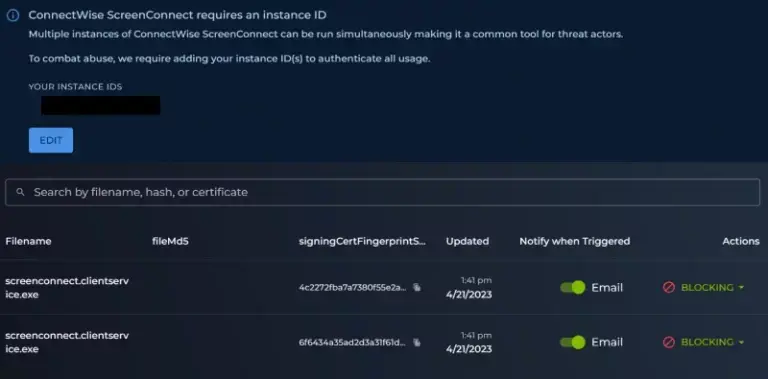Copy the 6f6434a35ad2d3a31f61d fingerprint

tap(416, 342)
